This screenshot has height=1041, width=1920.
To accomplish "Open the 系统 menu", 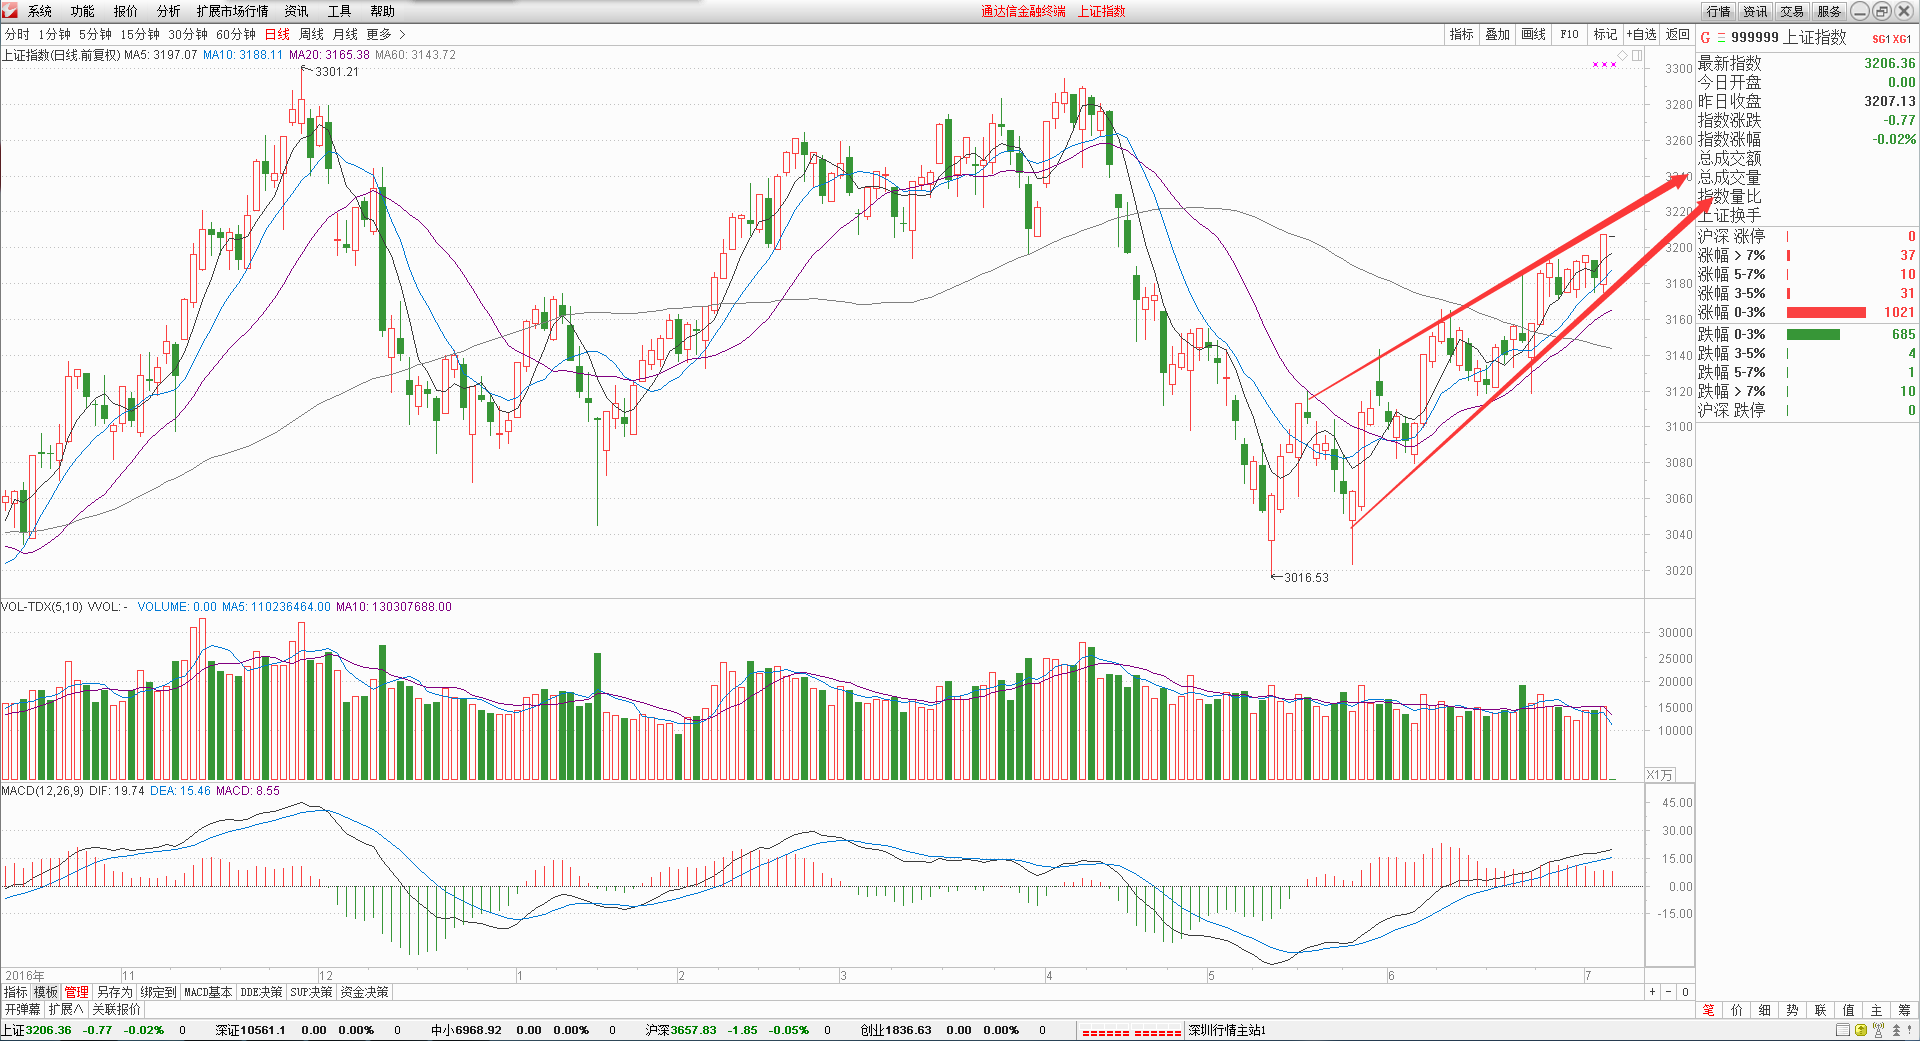I will 40,11.
